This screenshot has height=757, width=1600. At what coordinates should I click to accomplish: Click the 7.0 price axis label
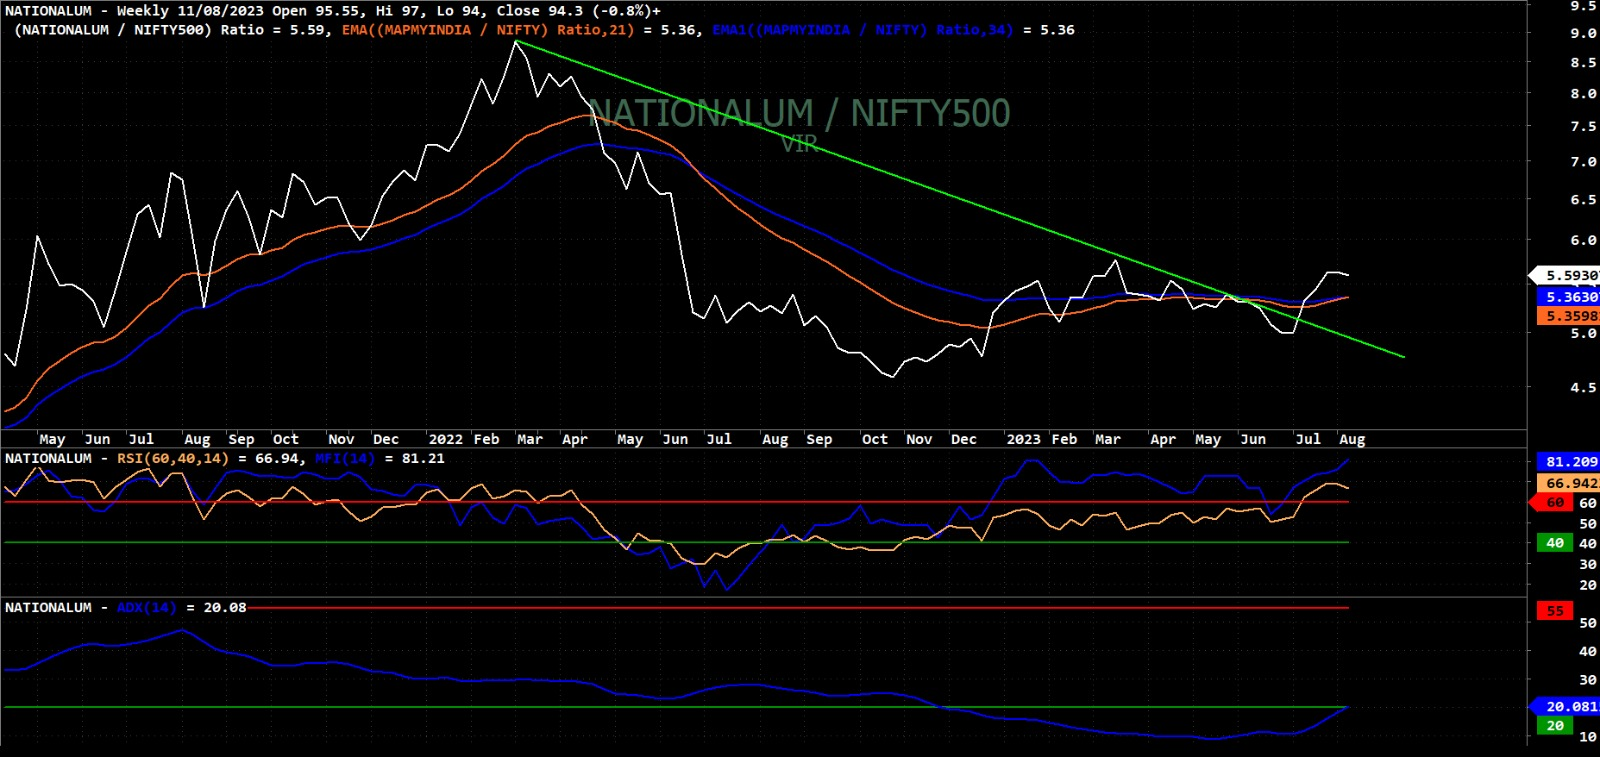(x=1583, y=162)
